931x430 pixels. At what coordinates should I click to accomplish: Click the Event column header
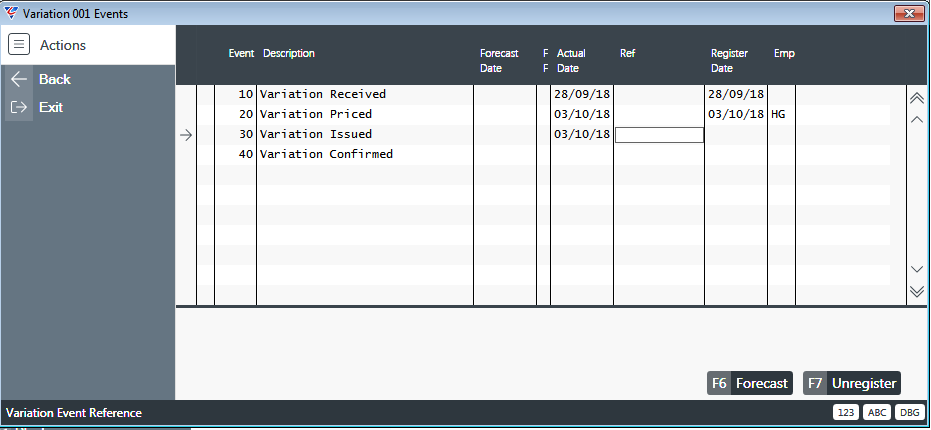tap(241, 53)
